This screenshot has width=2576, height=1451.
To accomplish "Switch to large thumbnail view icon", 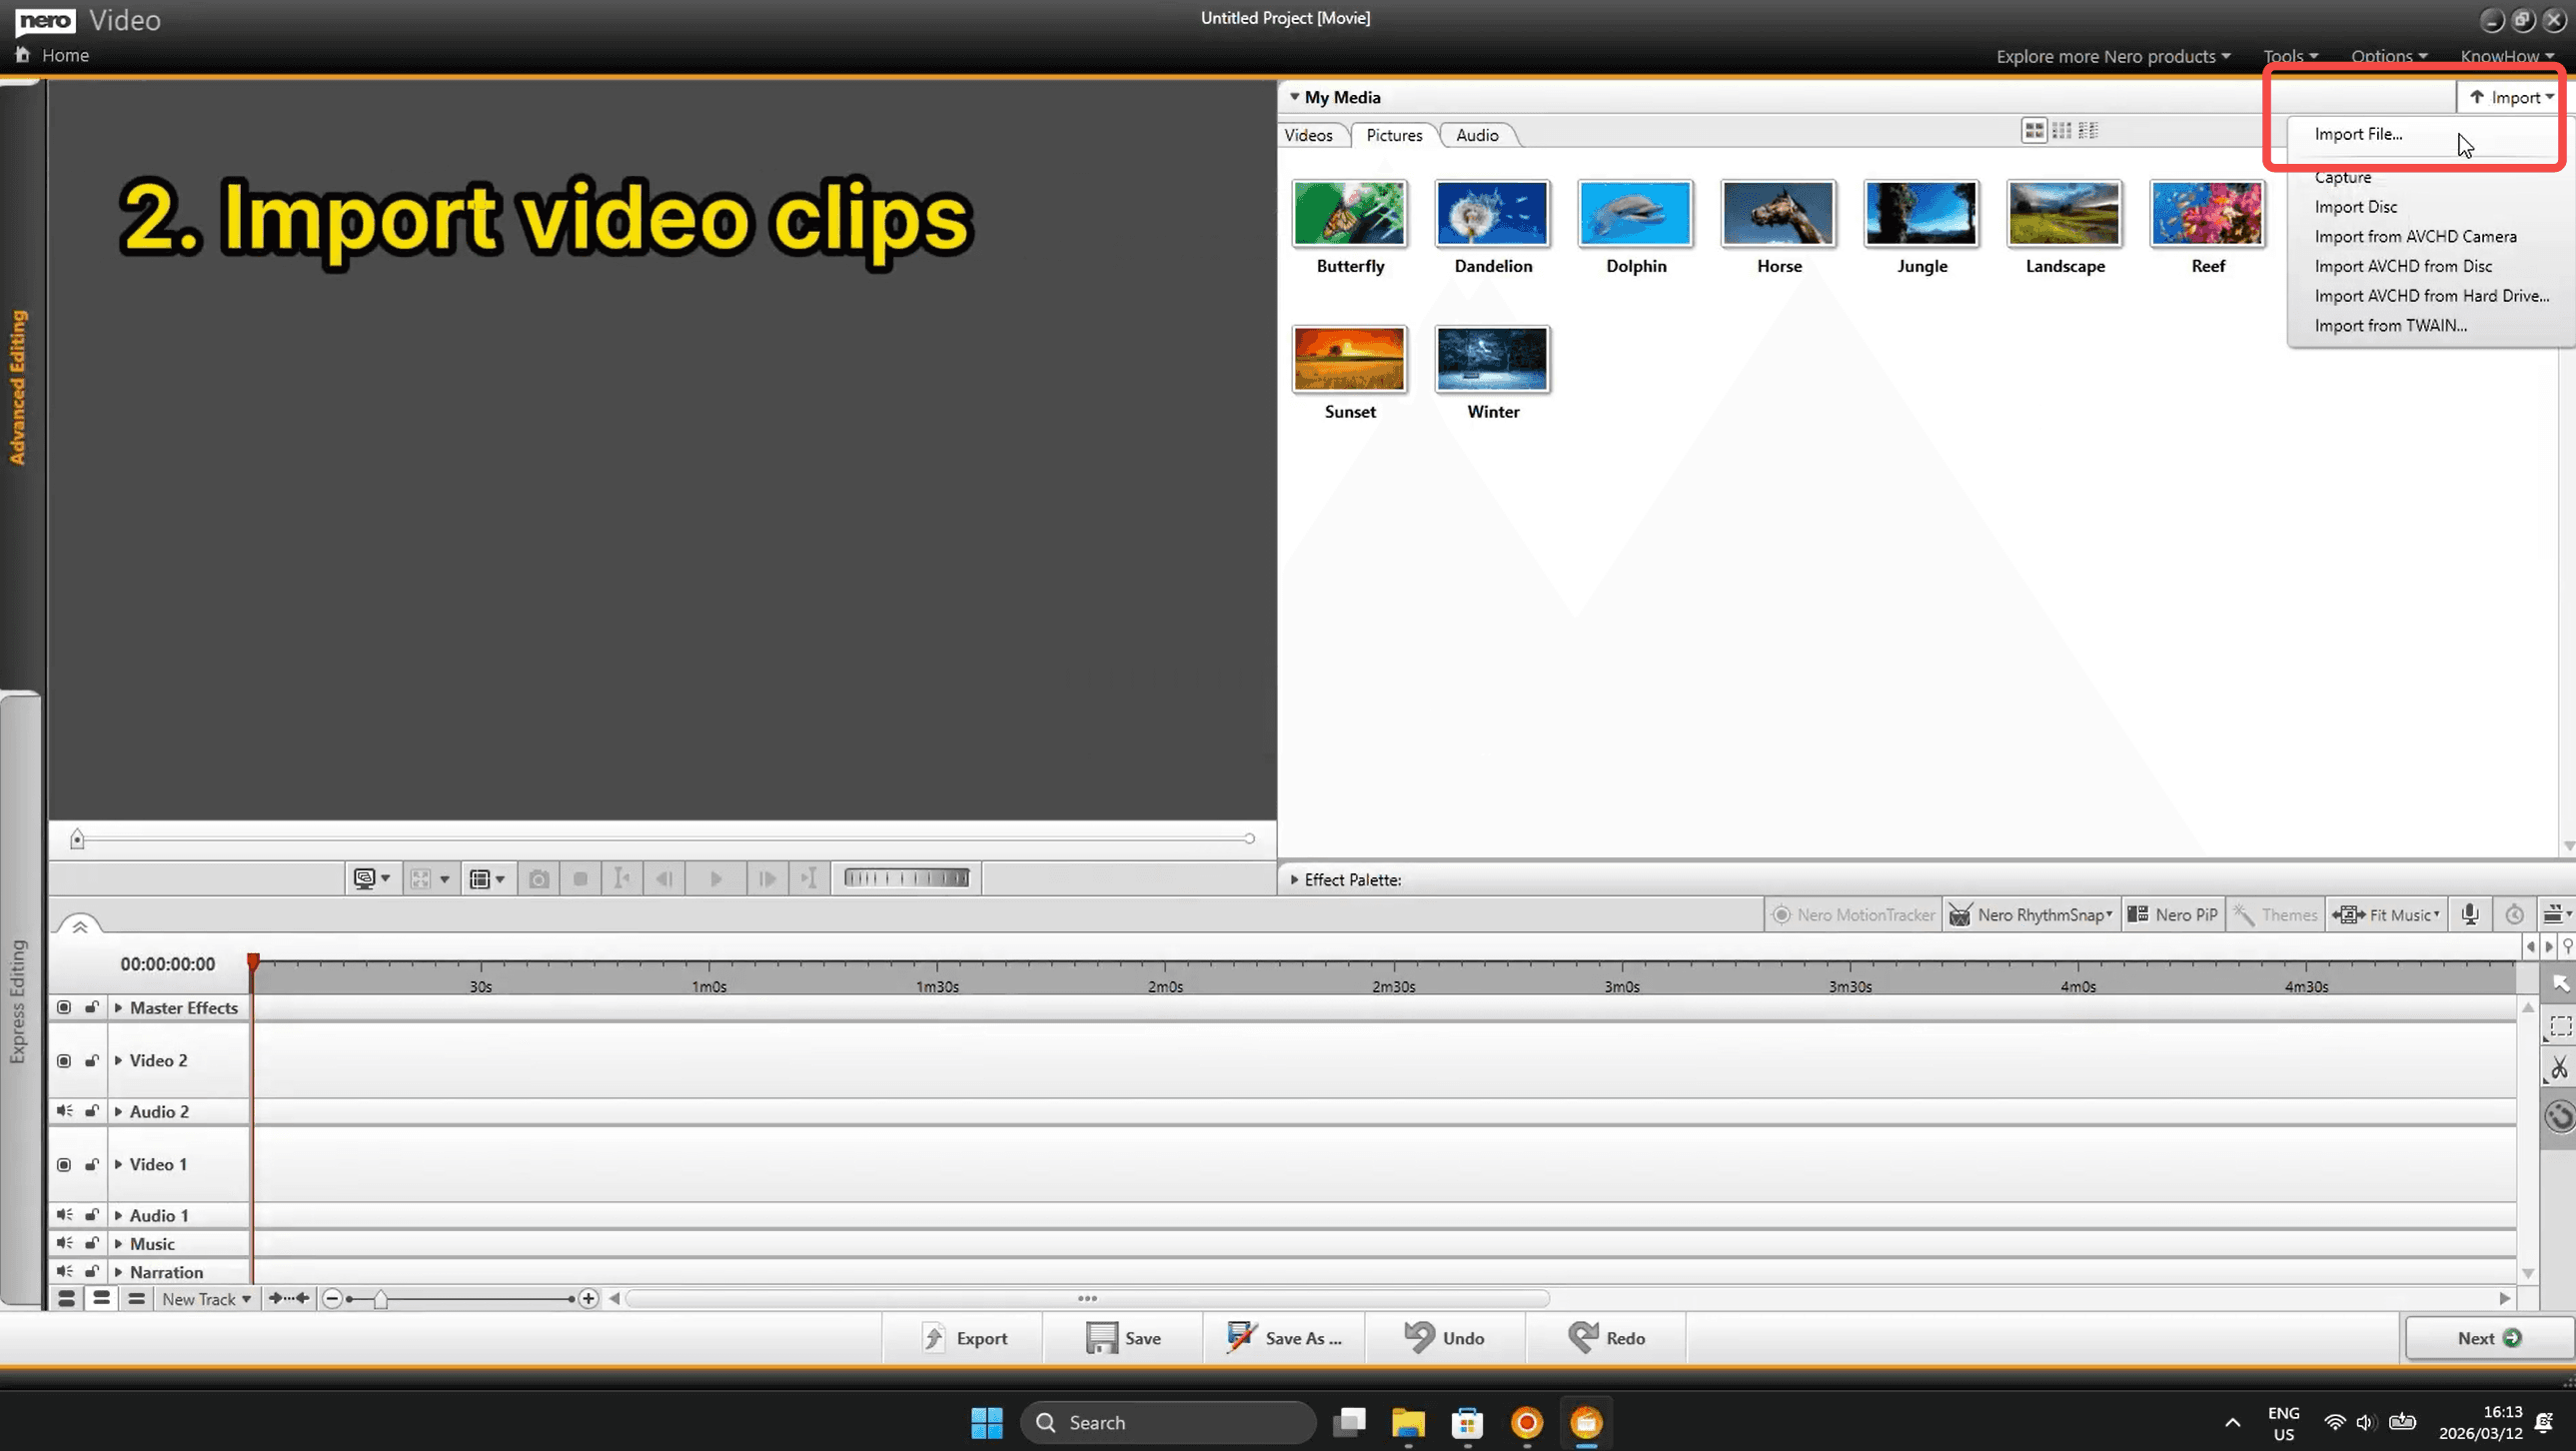I will pos(2033,131).
